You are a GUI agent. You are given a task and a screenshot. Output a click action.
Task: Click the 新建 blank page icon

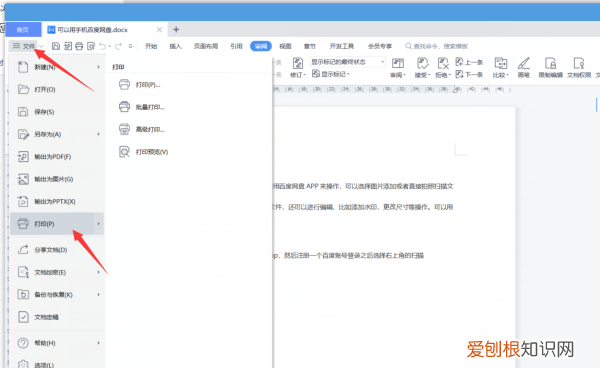click(23, 67)
